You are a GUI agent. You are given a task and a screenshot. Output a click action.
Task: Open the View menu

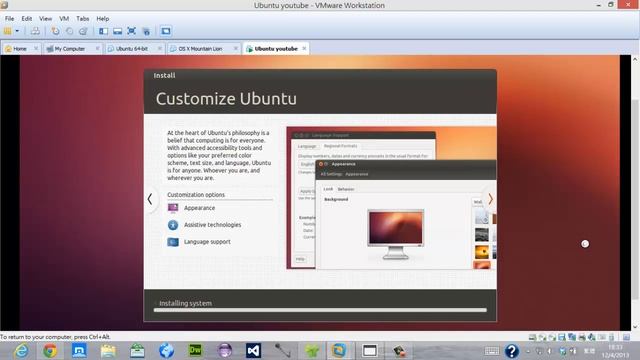(45, 19)
